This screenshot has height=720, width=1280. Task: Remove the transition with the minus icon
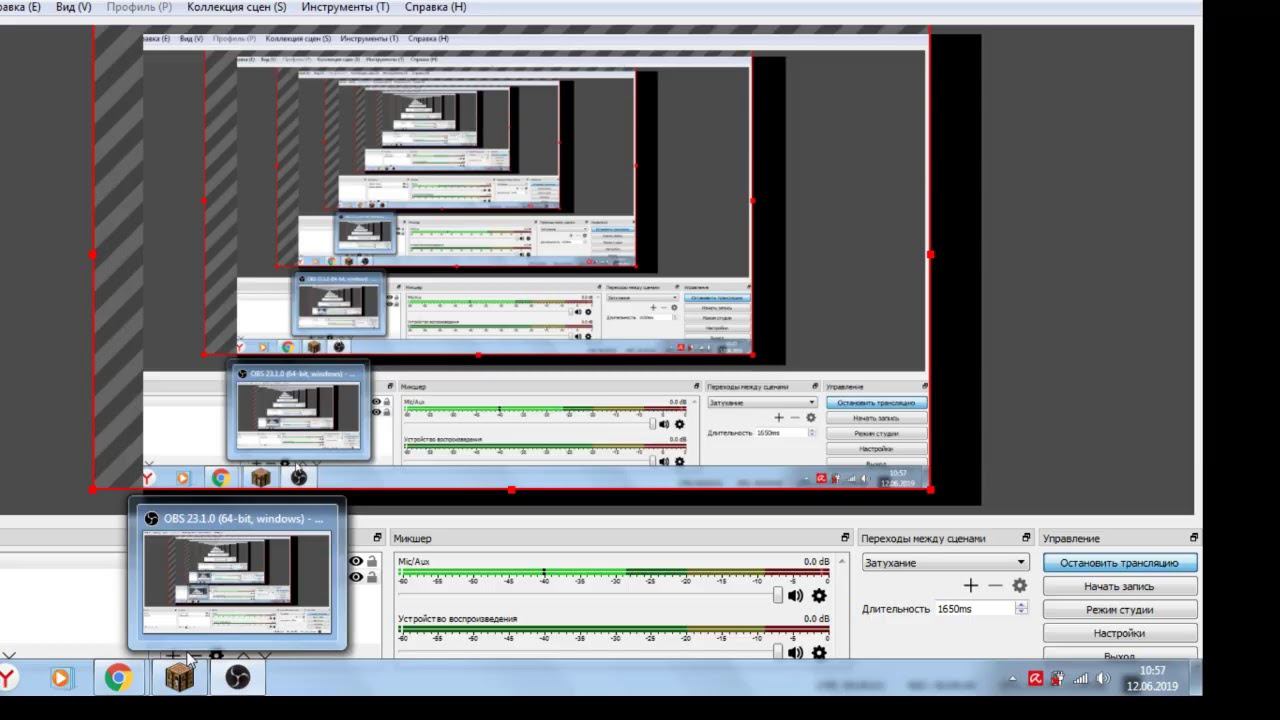click(x=995, y=585)
